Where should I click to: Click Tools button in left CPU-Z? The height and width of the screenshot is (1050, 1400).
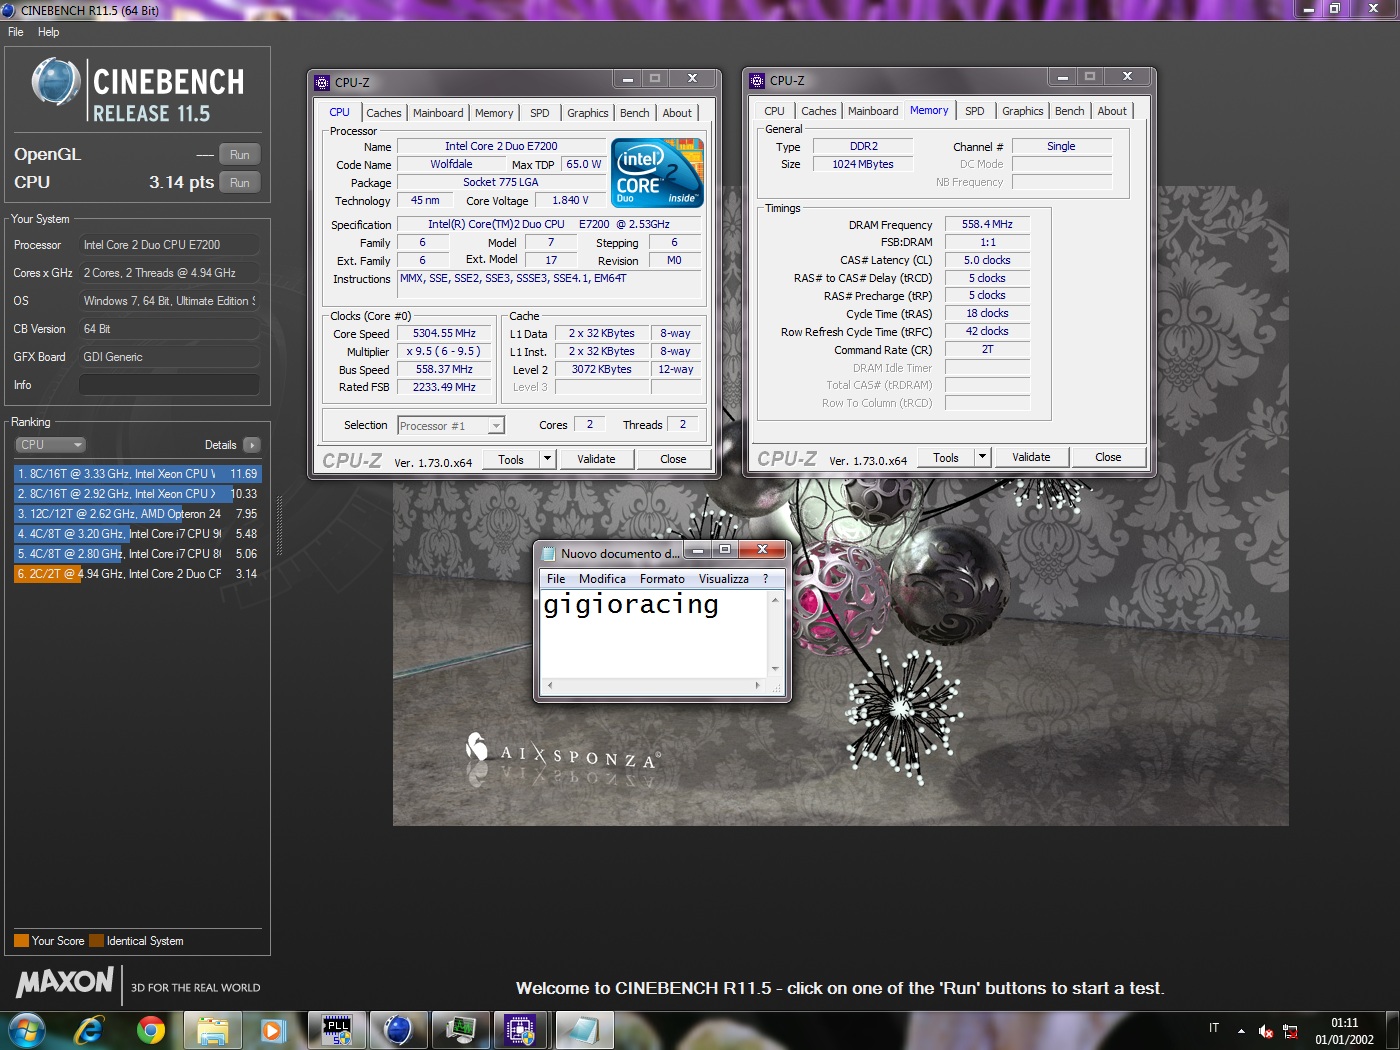pos(511,460)
